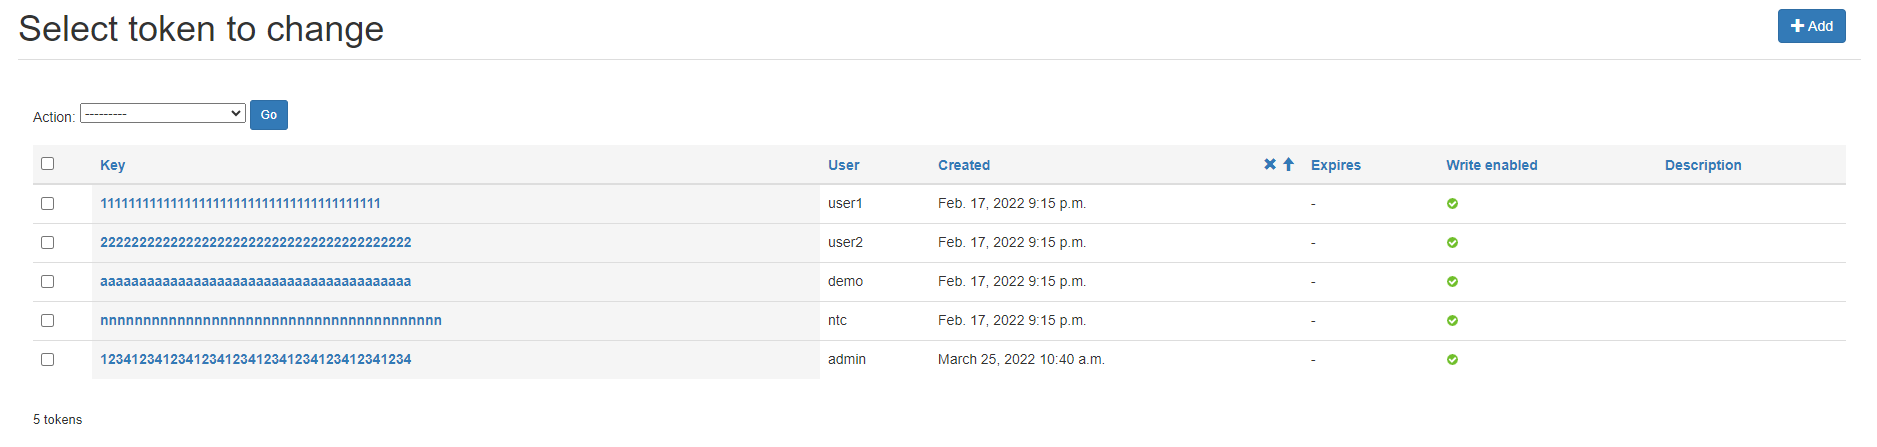Tick the checkbox for demo token
The width and height of the screenshot is (1877, 447).
(47, 282)
